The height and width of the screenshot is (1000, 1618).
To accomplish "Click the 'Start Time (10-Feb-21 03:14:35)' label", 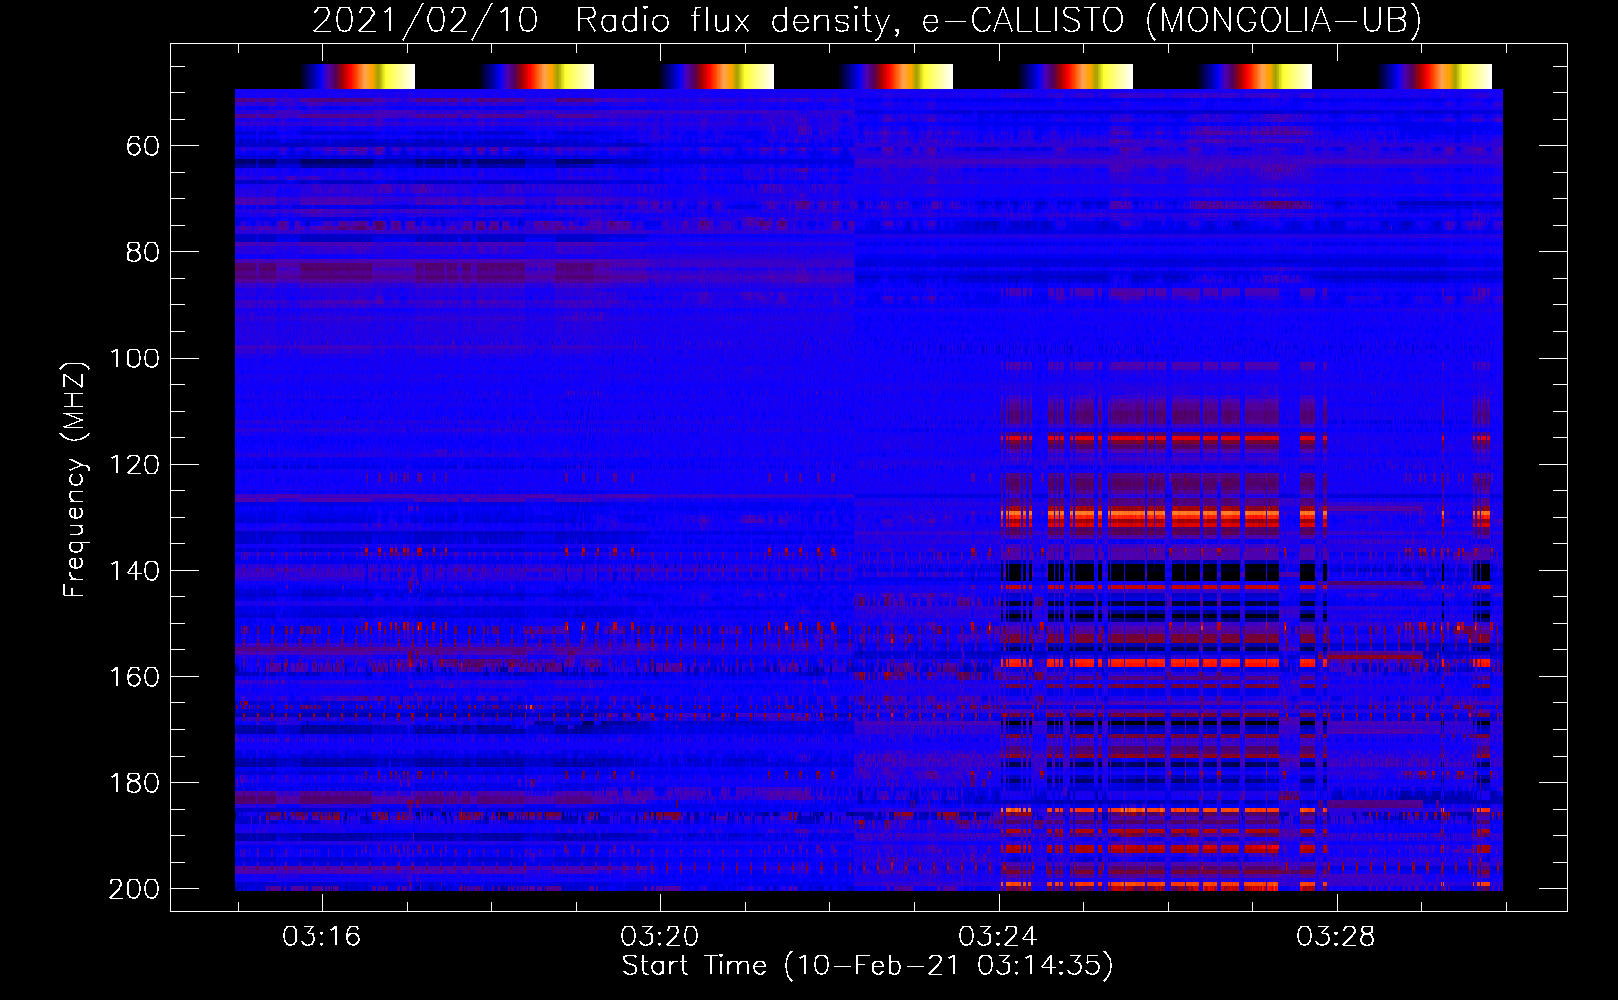I will pos(867,966).
